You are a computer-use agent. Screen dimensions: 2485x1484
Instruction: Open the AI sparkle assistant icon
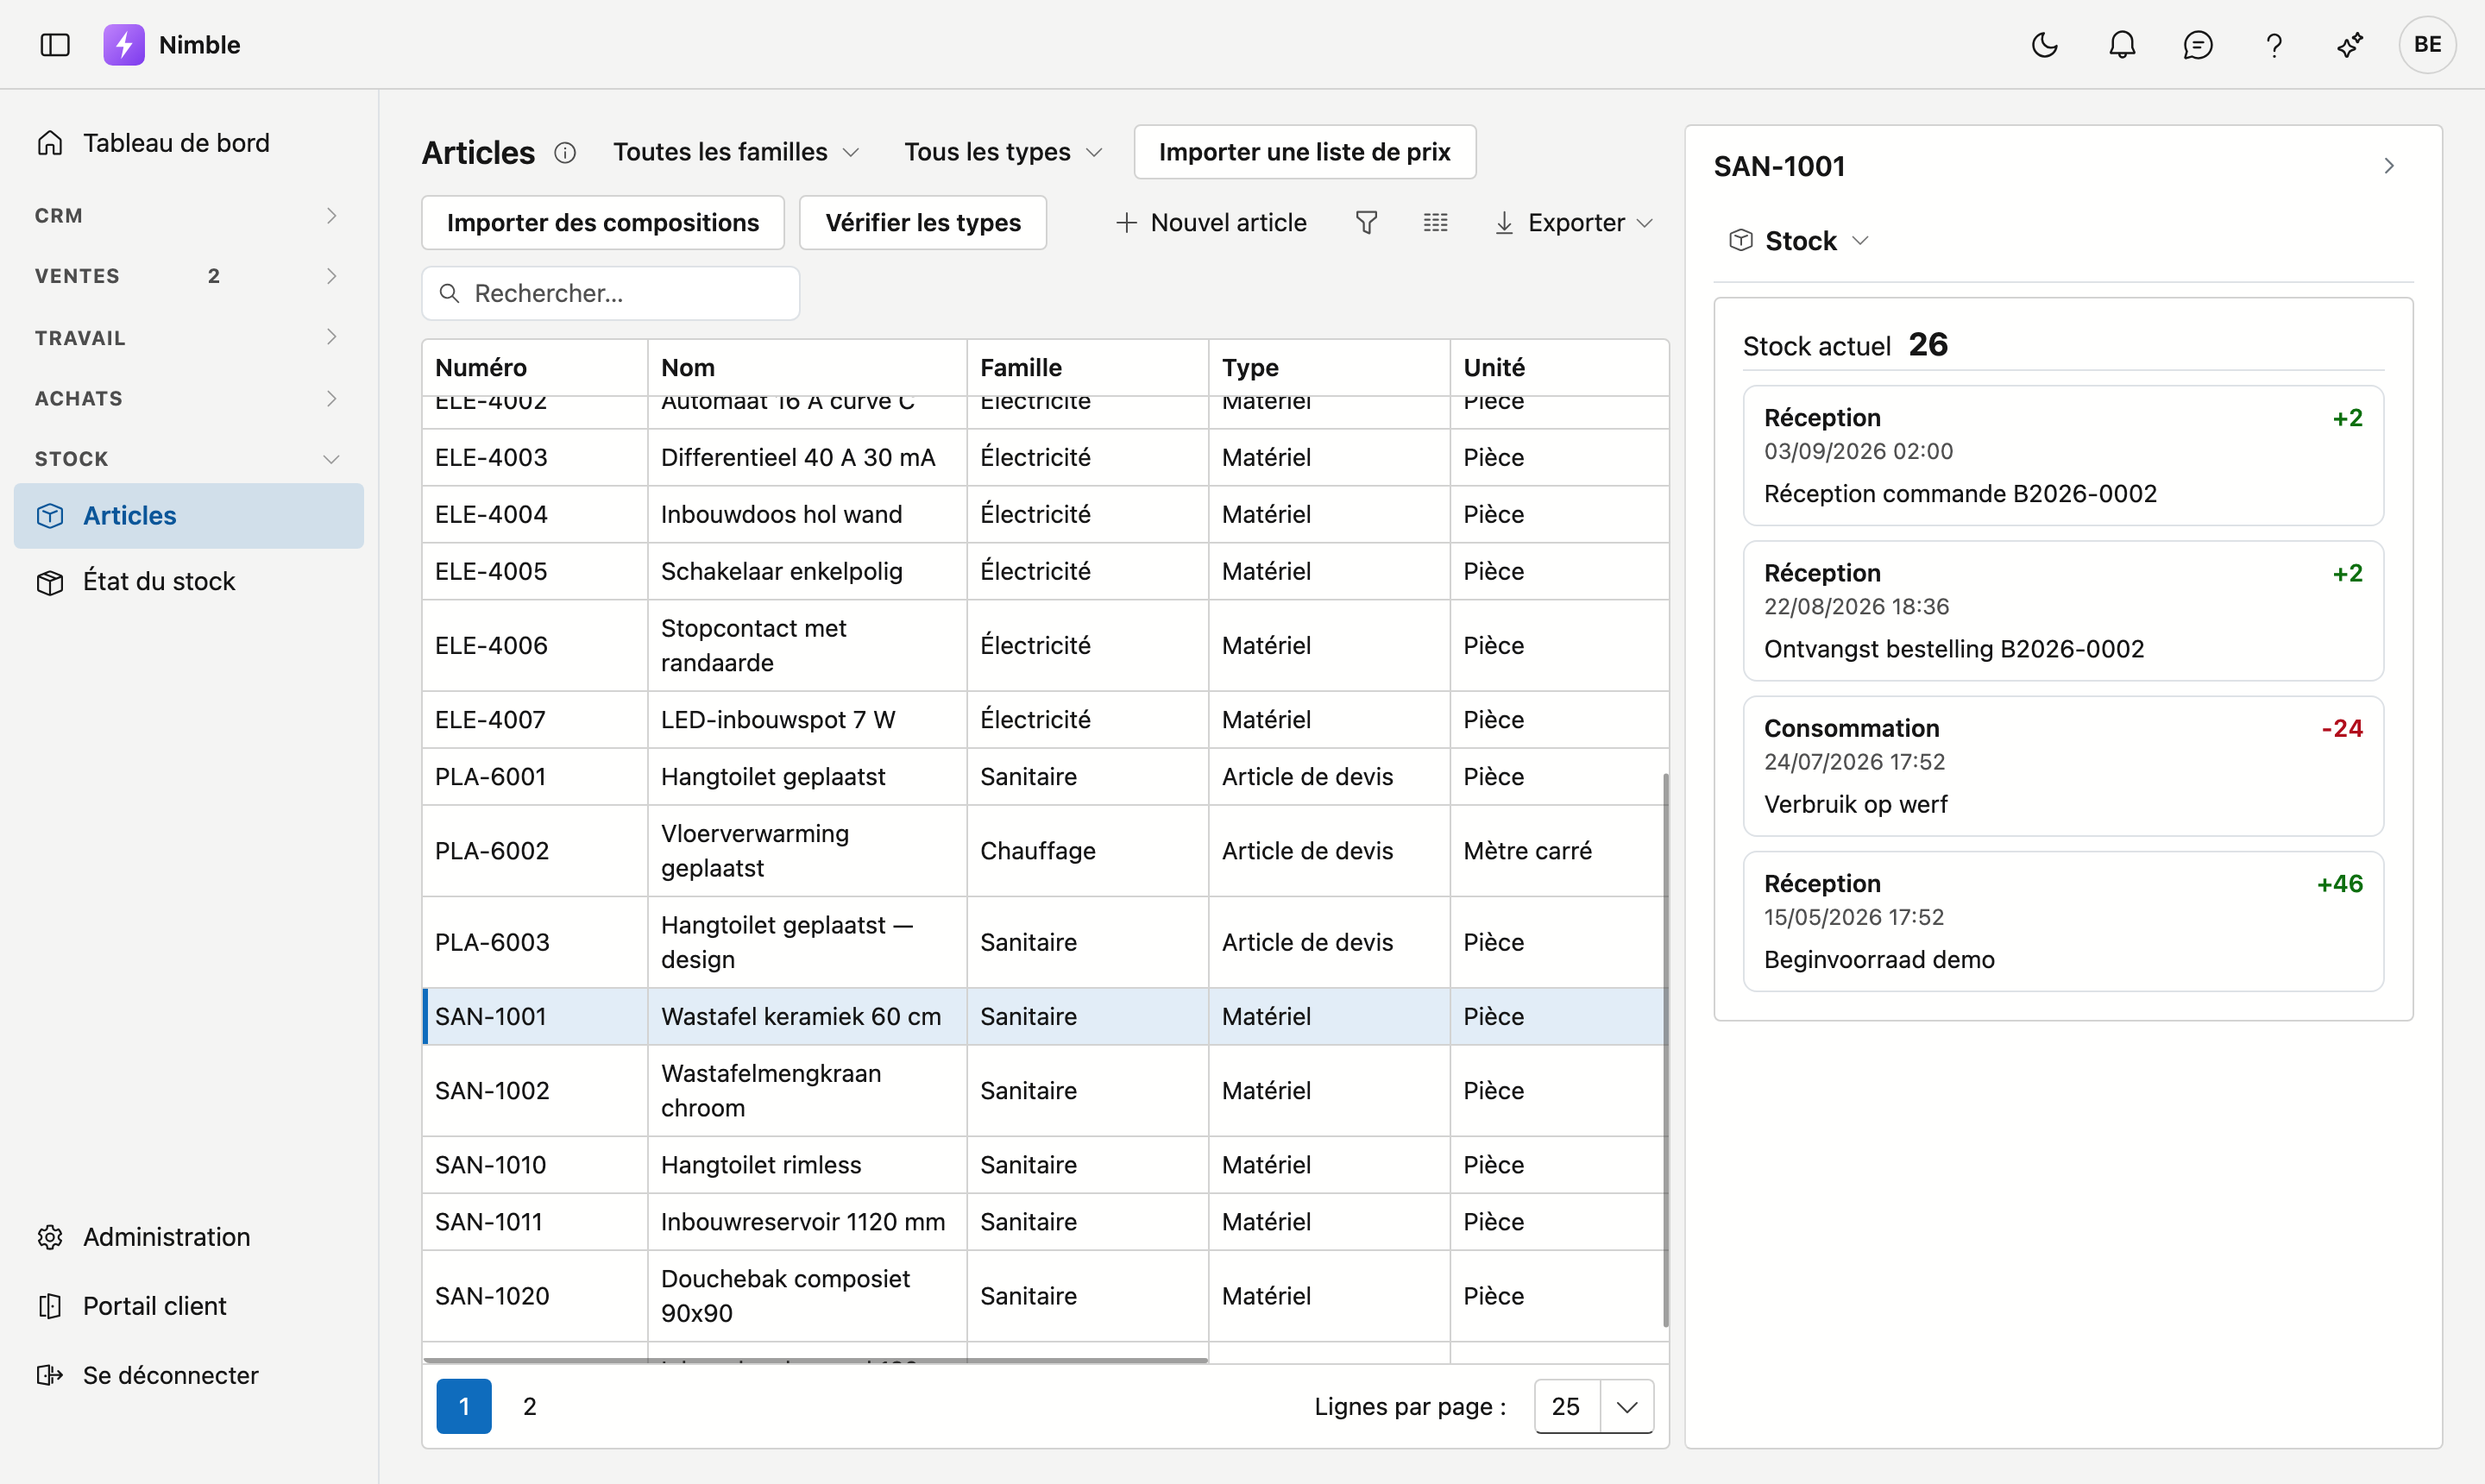[2350, 45]
